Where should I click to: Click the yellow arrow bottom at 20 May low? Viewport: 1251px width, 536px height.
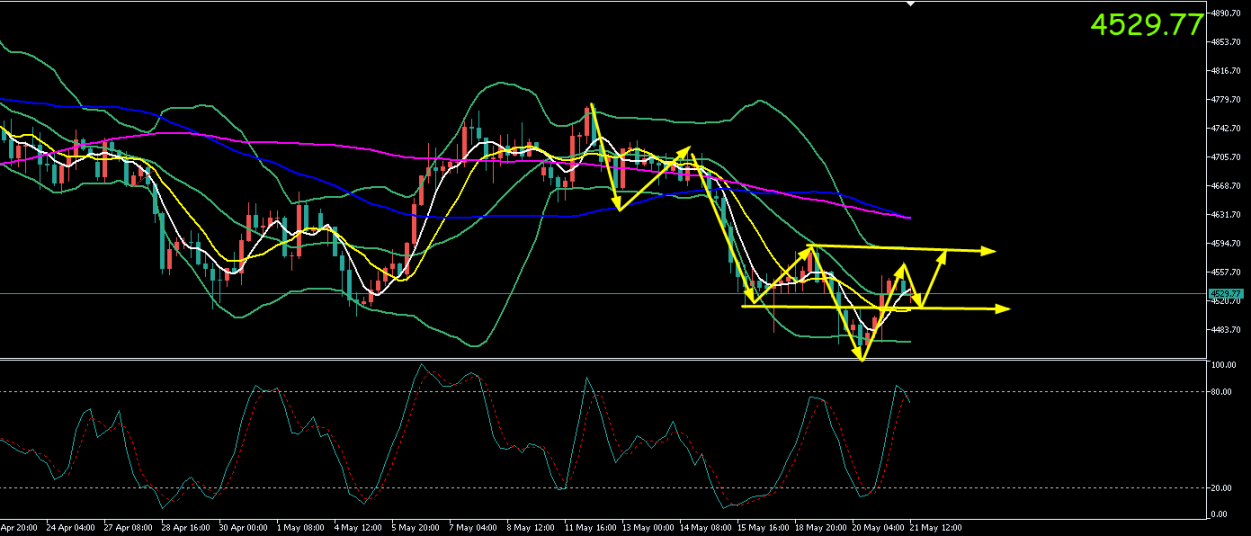[861, 355]
